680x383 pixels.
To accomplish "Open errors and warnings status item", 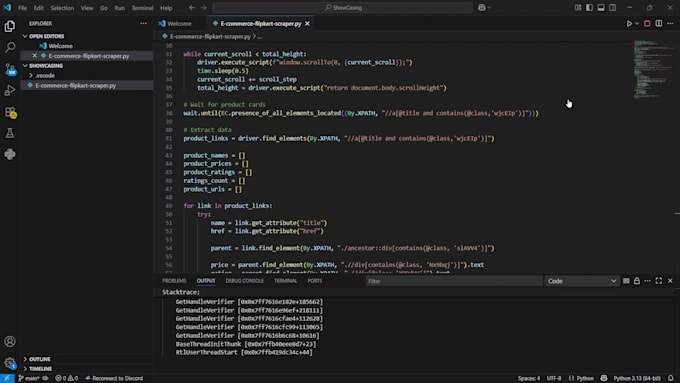I will pyautogui.click(x=67, y=378).
